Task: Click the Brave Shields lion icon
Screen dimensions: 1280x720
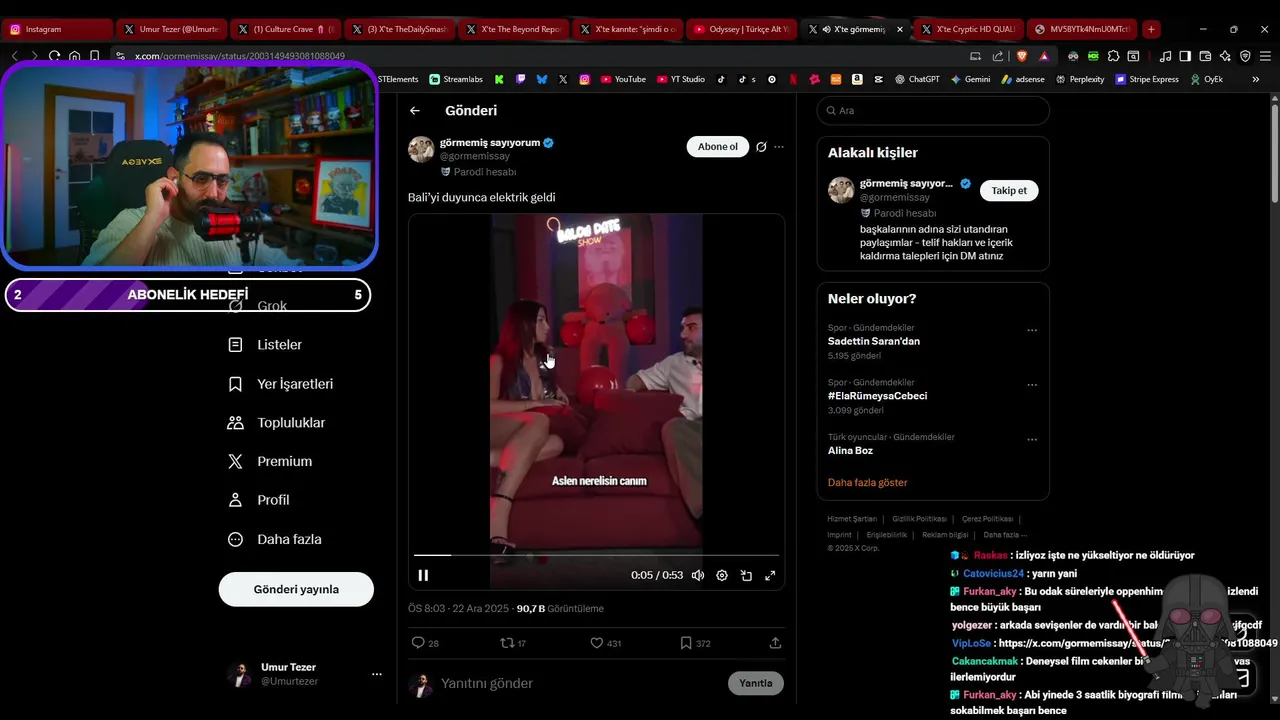Action: (1021, 56)
